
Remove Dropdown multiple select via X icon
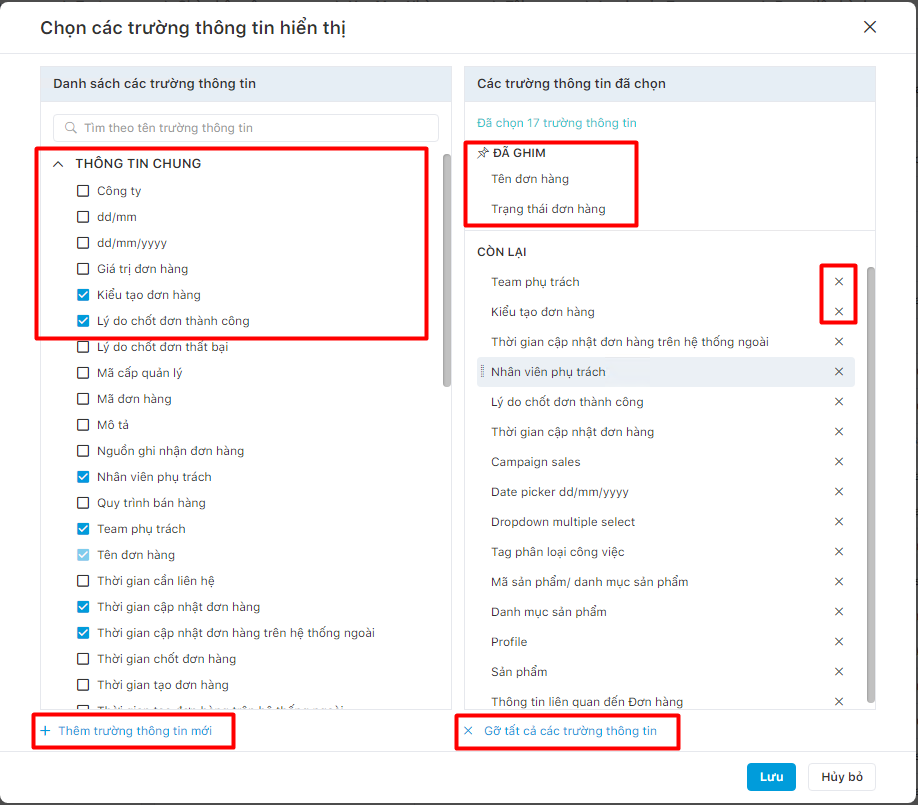(838, 522)
